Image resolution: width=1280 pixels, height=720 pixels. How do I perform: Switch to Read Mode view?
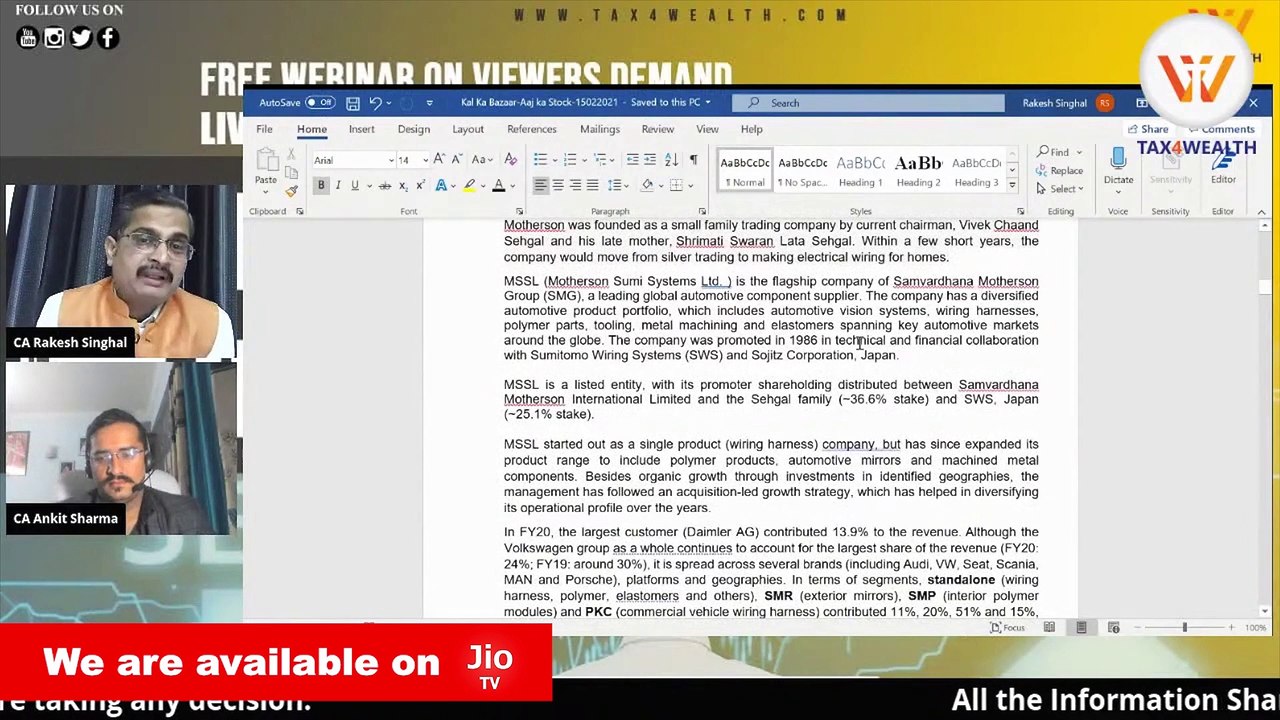click(1049, 628)
